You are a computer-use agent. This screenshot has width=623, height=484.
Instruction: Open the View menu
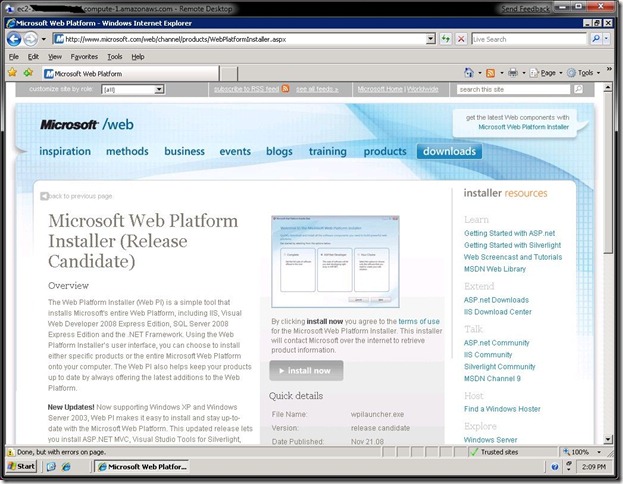[x=55, y=56]
